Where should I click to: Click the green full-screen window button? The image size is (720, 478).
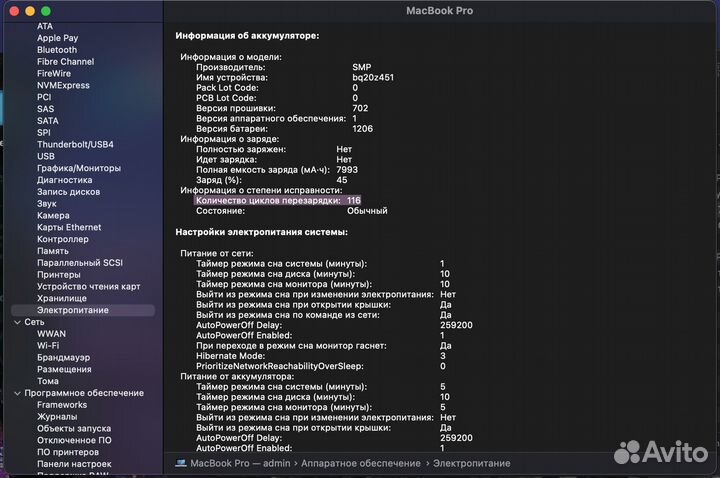(x=45, y=11)
